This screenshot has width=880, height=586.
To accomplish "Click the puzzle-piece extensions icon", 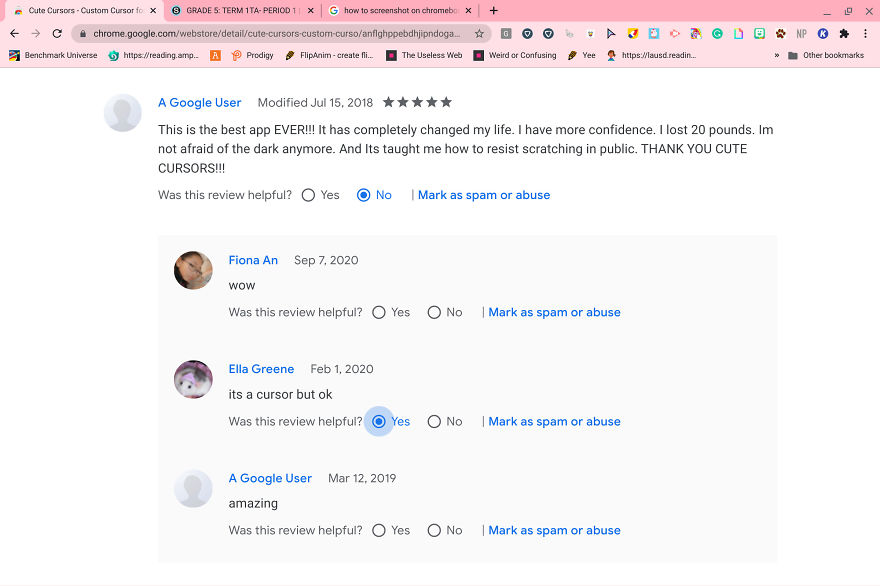I will click(x=843, y=33).
